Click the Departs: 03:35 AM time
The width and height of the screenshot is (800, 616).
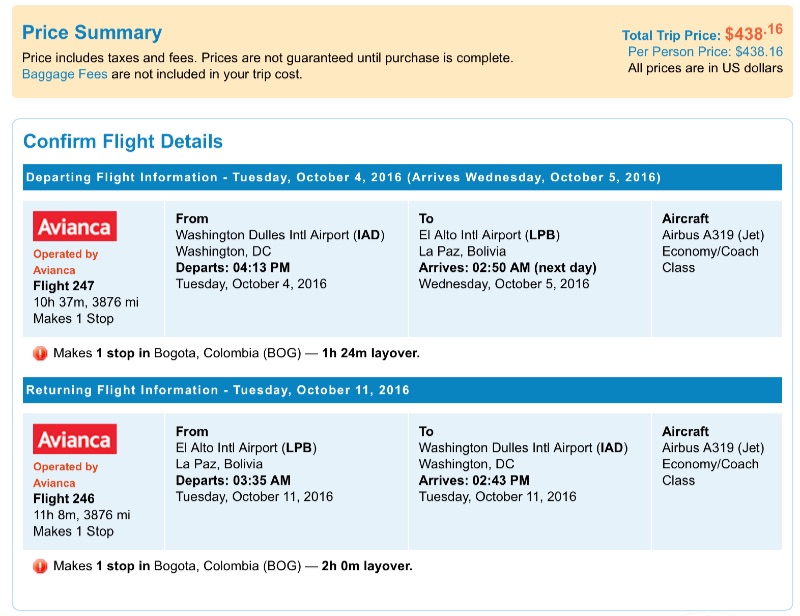[232, 480]
